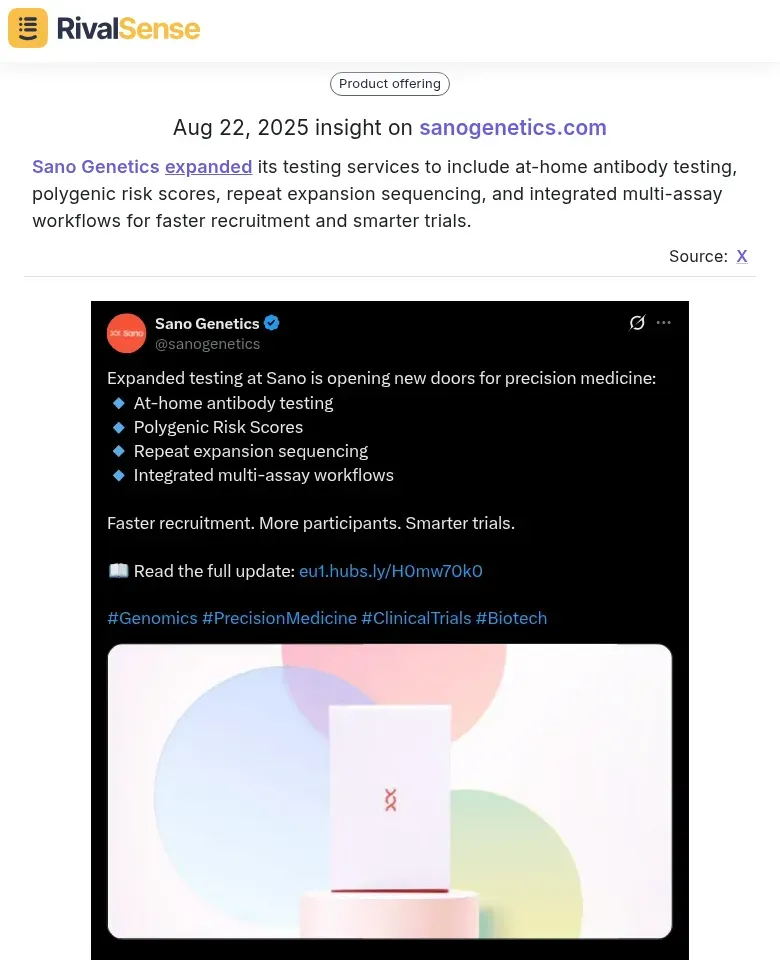Click the Product offering pill
The image size is (780, 960).
pyautogui.click(x=389, y=84)
